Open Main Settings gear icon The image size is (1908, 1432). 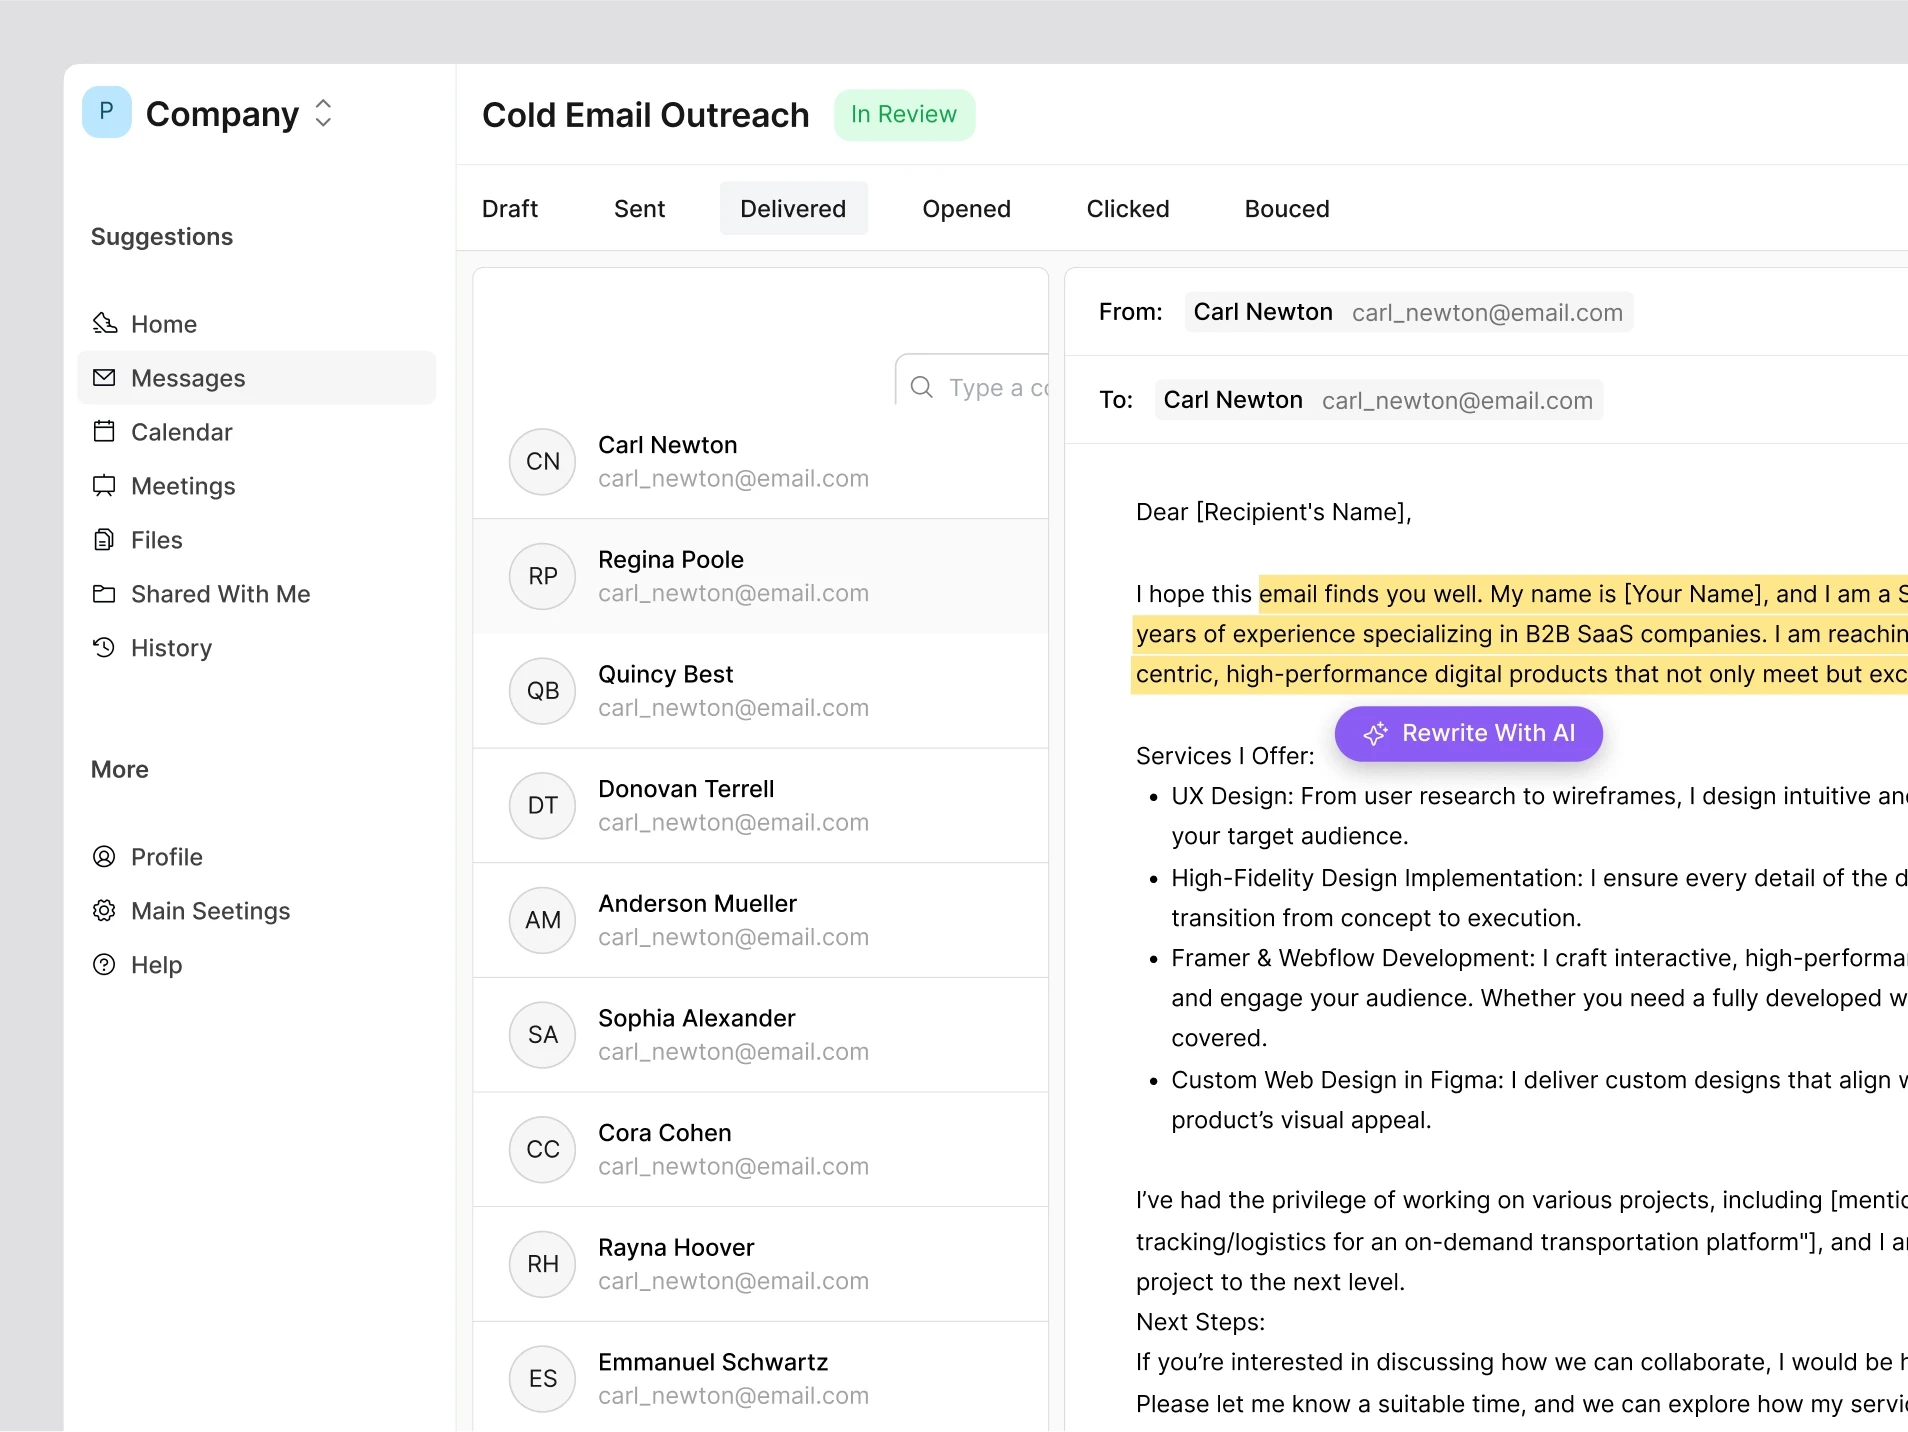click(x=105, y=910)
